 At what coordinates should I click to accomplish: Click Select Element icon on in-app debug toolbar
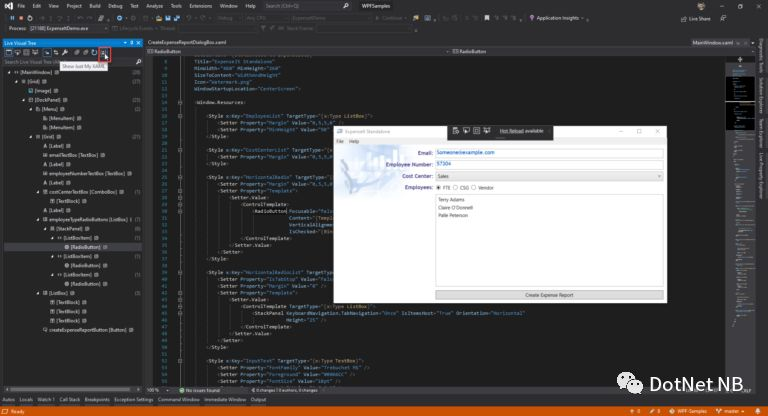pyautogui.click(x=466, y=131)
